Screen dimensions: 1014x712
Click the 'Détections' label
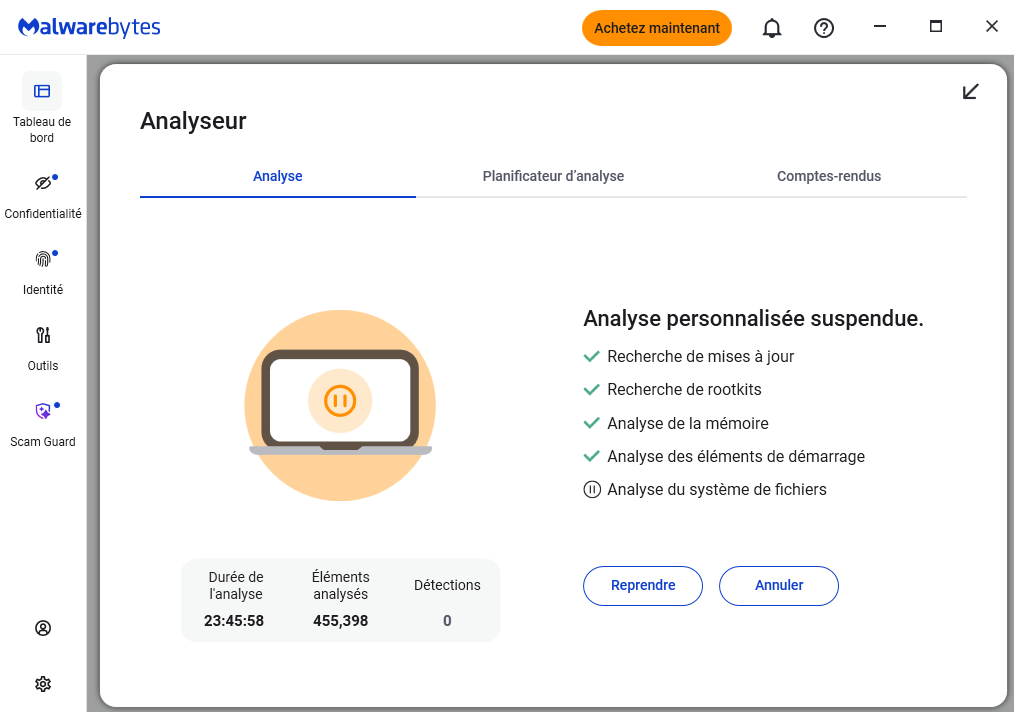(x=447, y=585)
